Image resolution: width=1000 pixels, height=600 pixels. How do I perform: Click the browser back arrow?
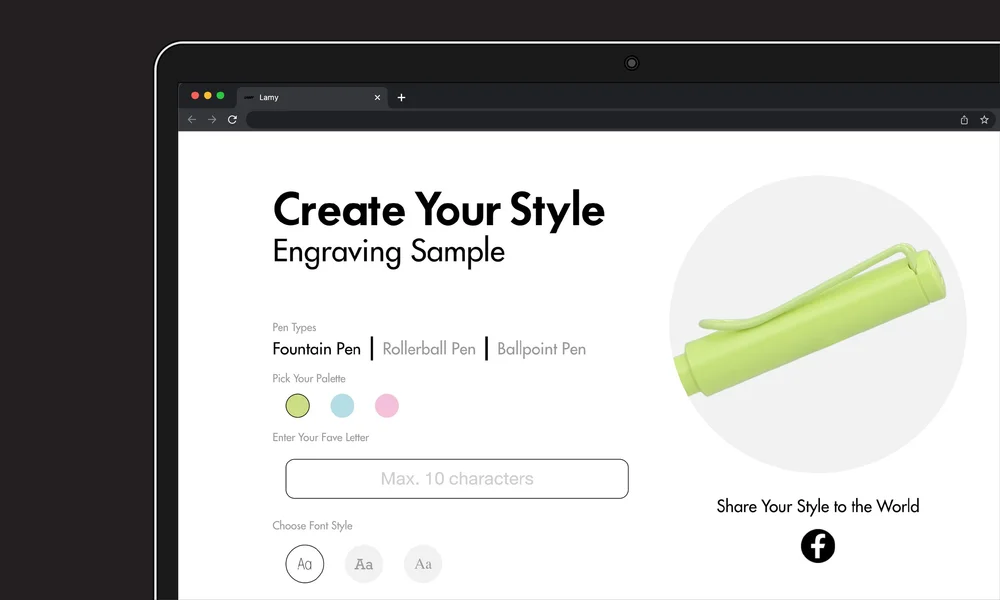coord(192,119)
